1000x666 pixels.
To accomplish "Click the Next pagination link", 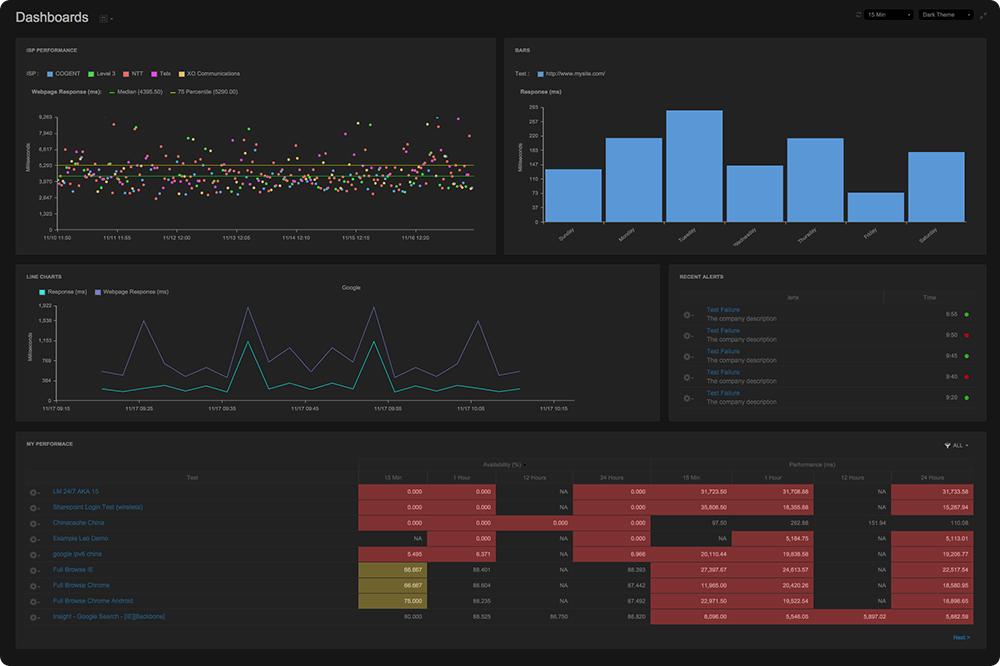I will pyautogui.click(x=960, y=637).
